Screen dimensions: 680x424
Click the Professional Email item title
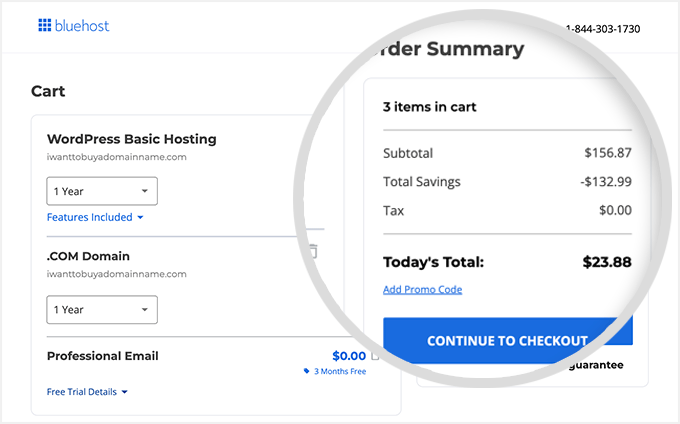click(102, 356)
